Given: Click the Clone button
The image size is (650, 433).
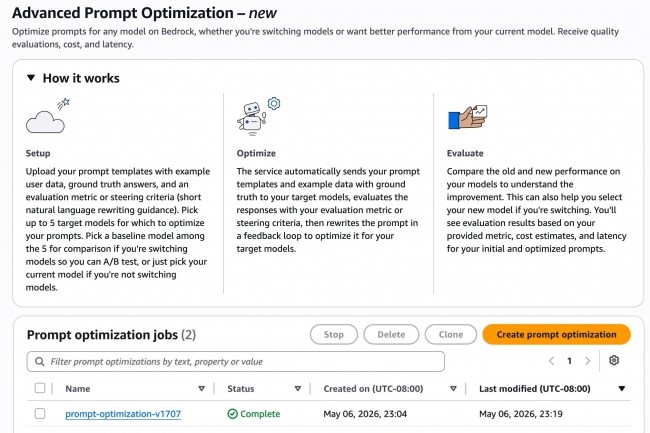Looking at the screenshot, I should click(451, 334).
